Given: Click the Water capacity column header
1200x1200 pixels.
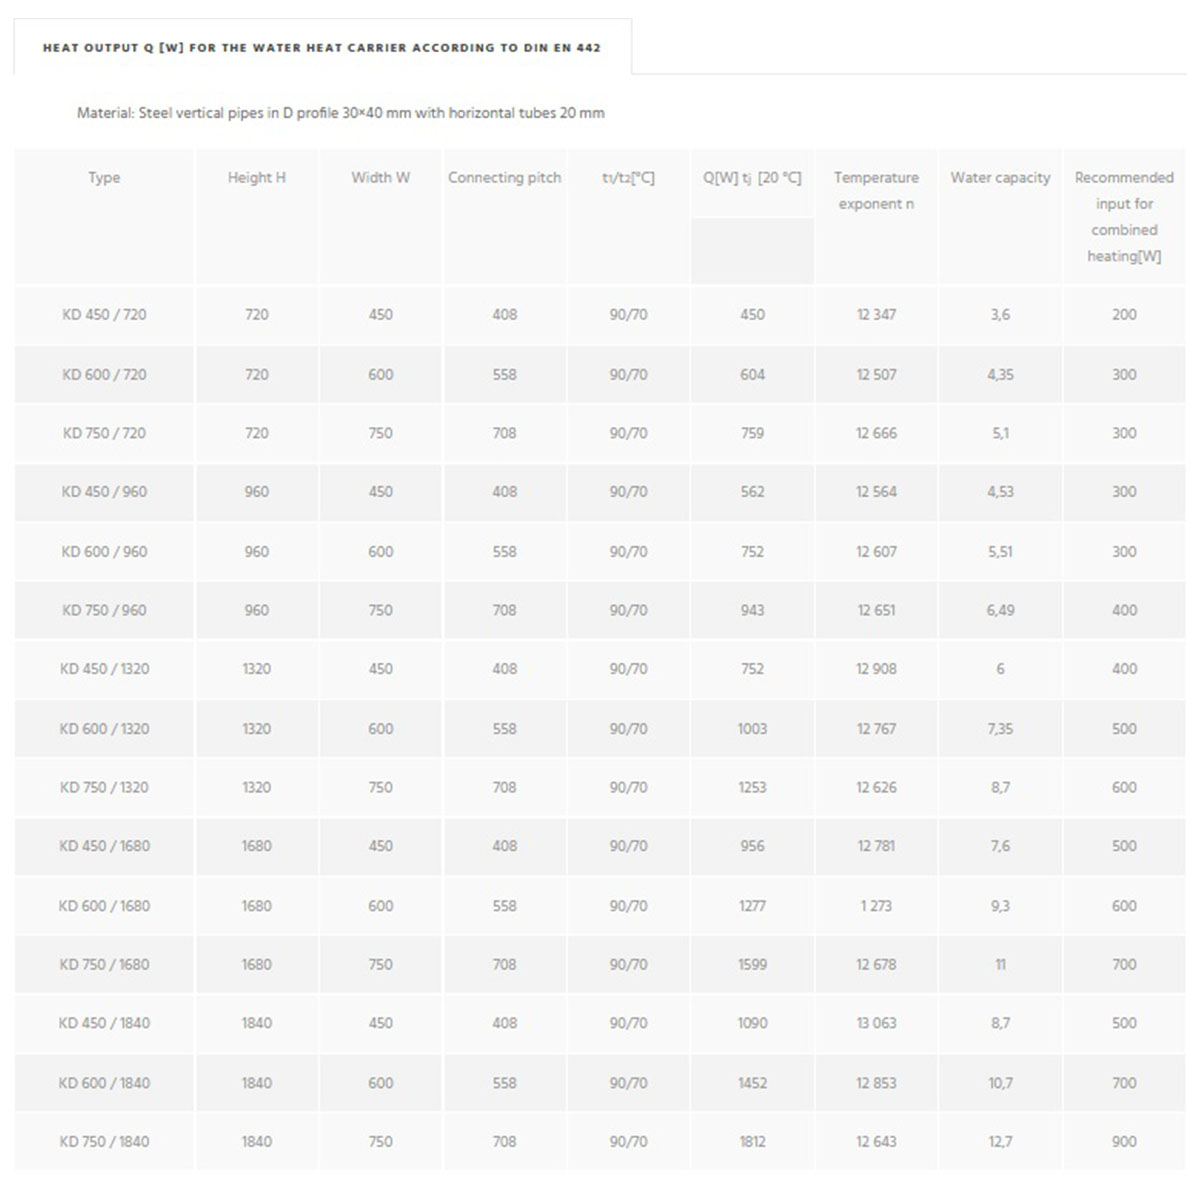Looking at the screenshot, I should (x=1000, y=178).
